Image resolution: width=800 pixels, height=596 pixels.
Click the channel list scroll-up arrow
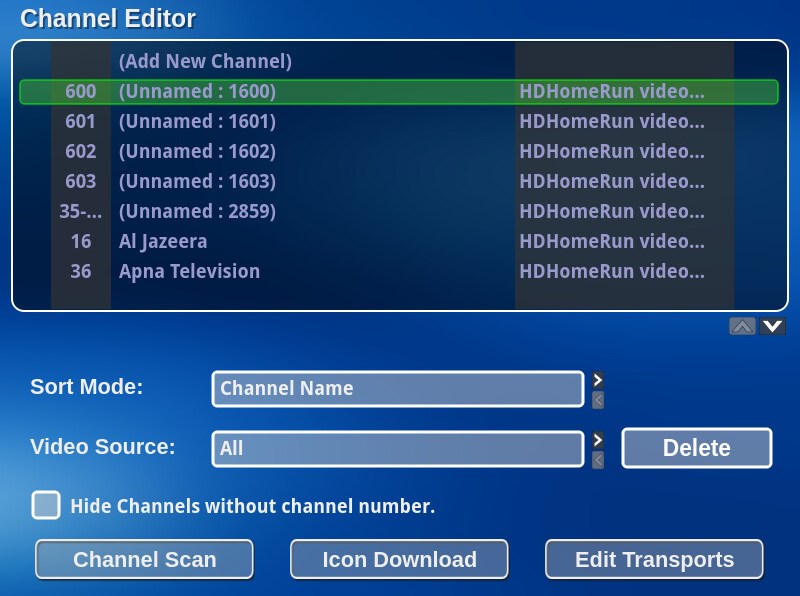pyautogui.click(x=742, y=326)
